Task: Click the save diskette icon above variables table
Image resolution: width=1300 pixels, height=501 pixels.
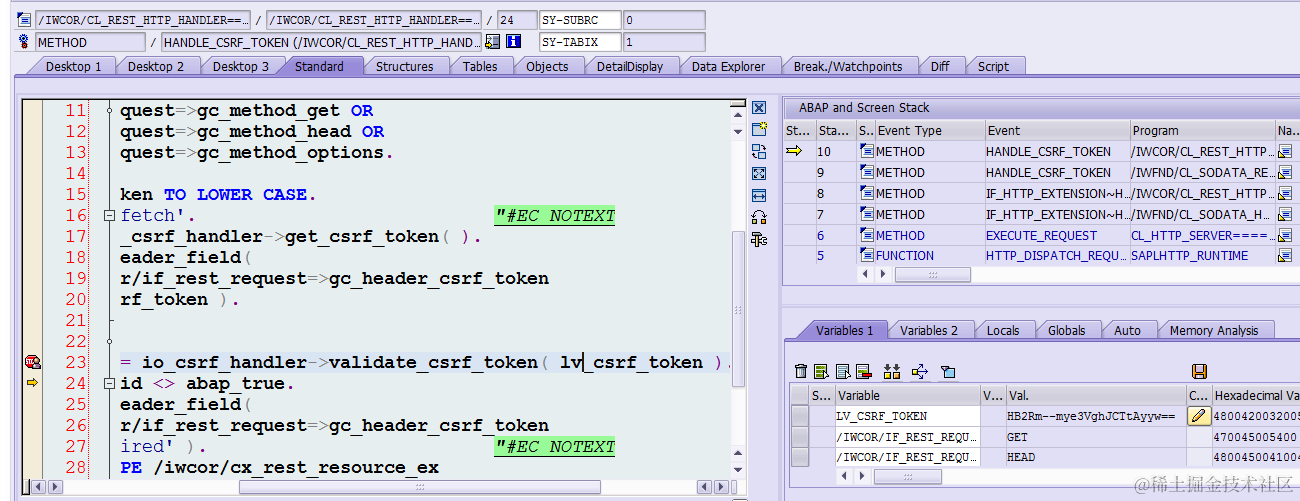Action: point(1200,371)
